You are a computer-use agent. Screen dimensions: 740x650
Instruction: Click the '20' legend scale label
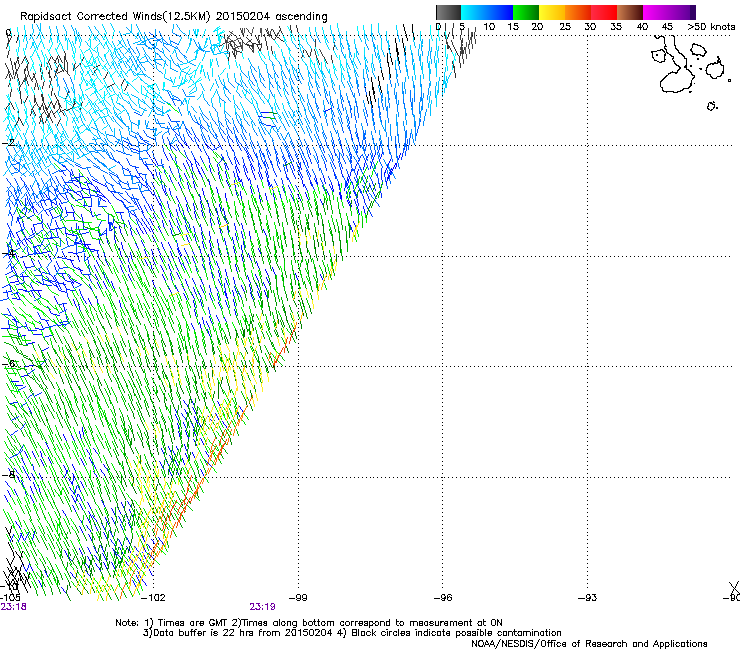[537, 27]
